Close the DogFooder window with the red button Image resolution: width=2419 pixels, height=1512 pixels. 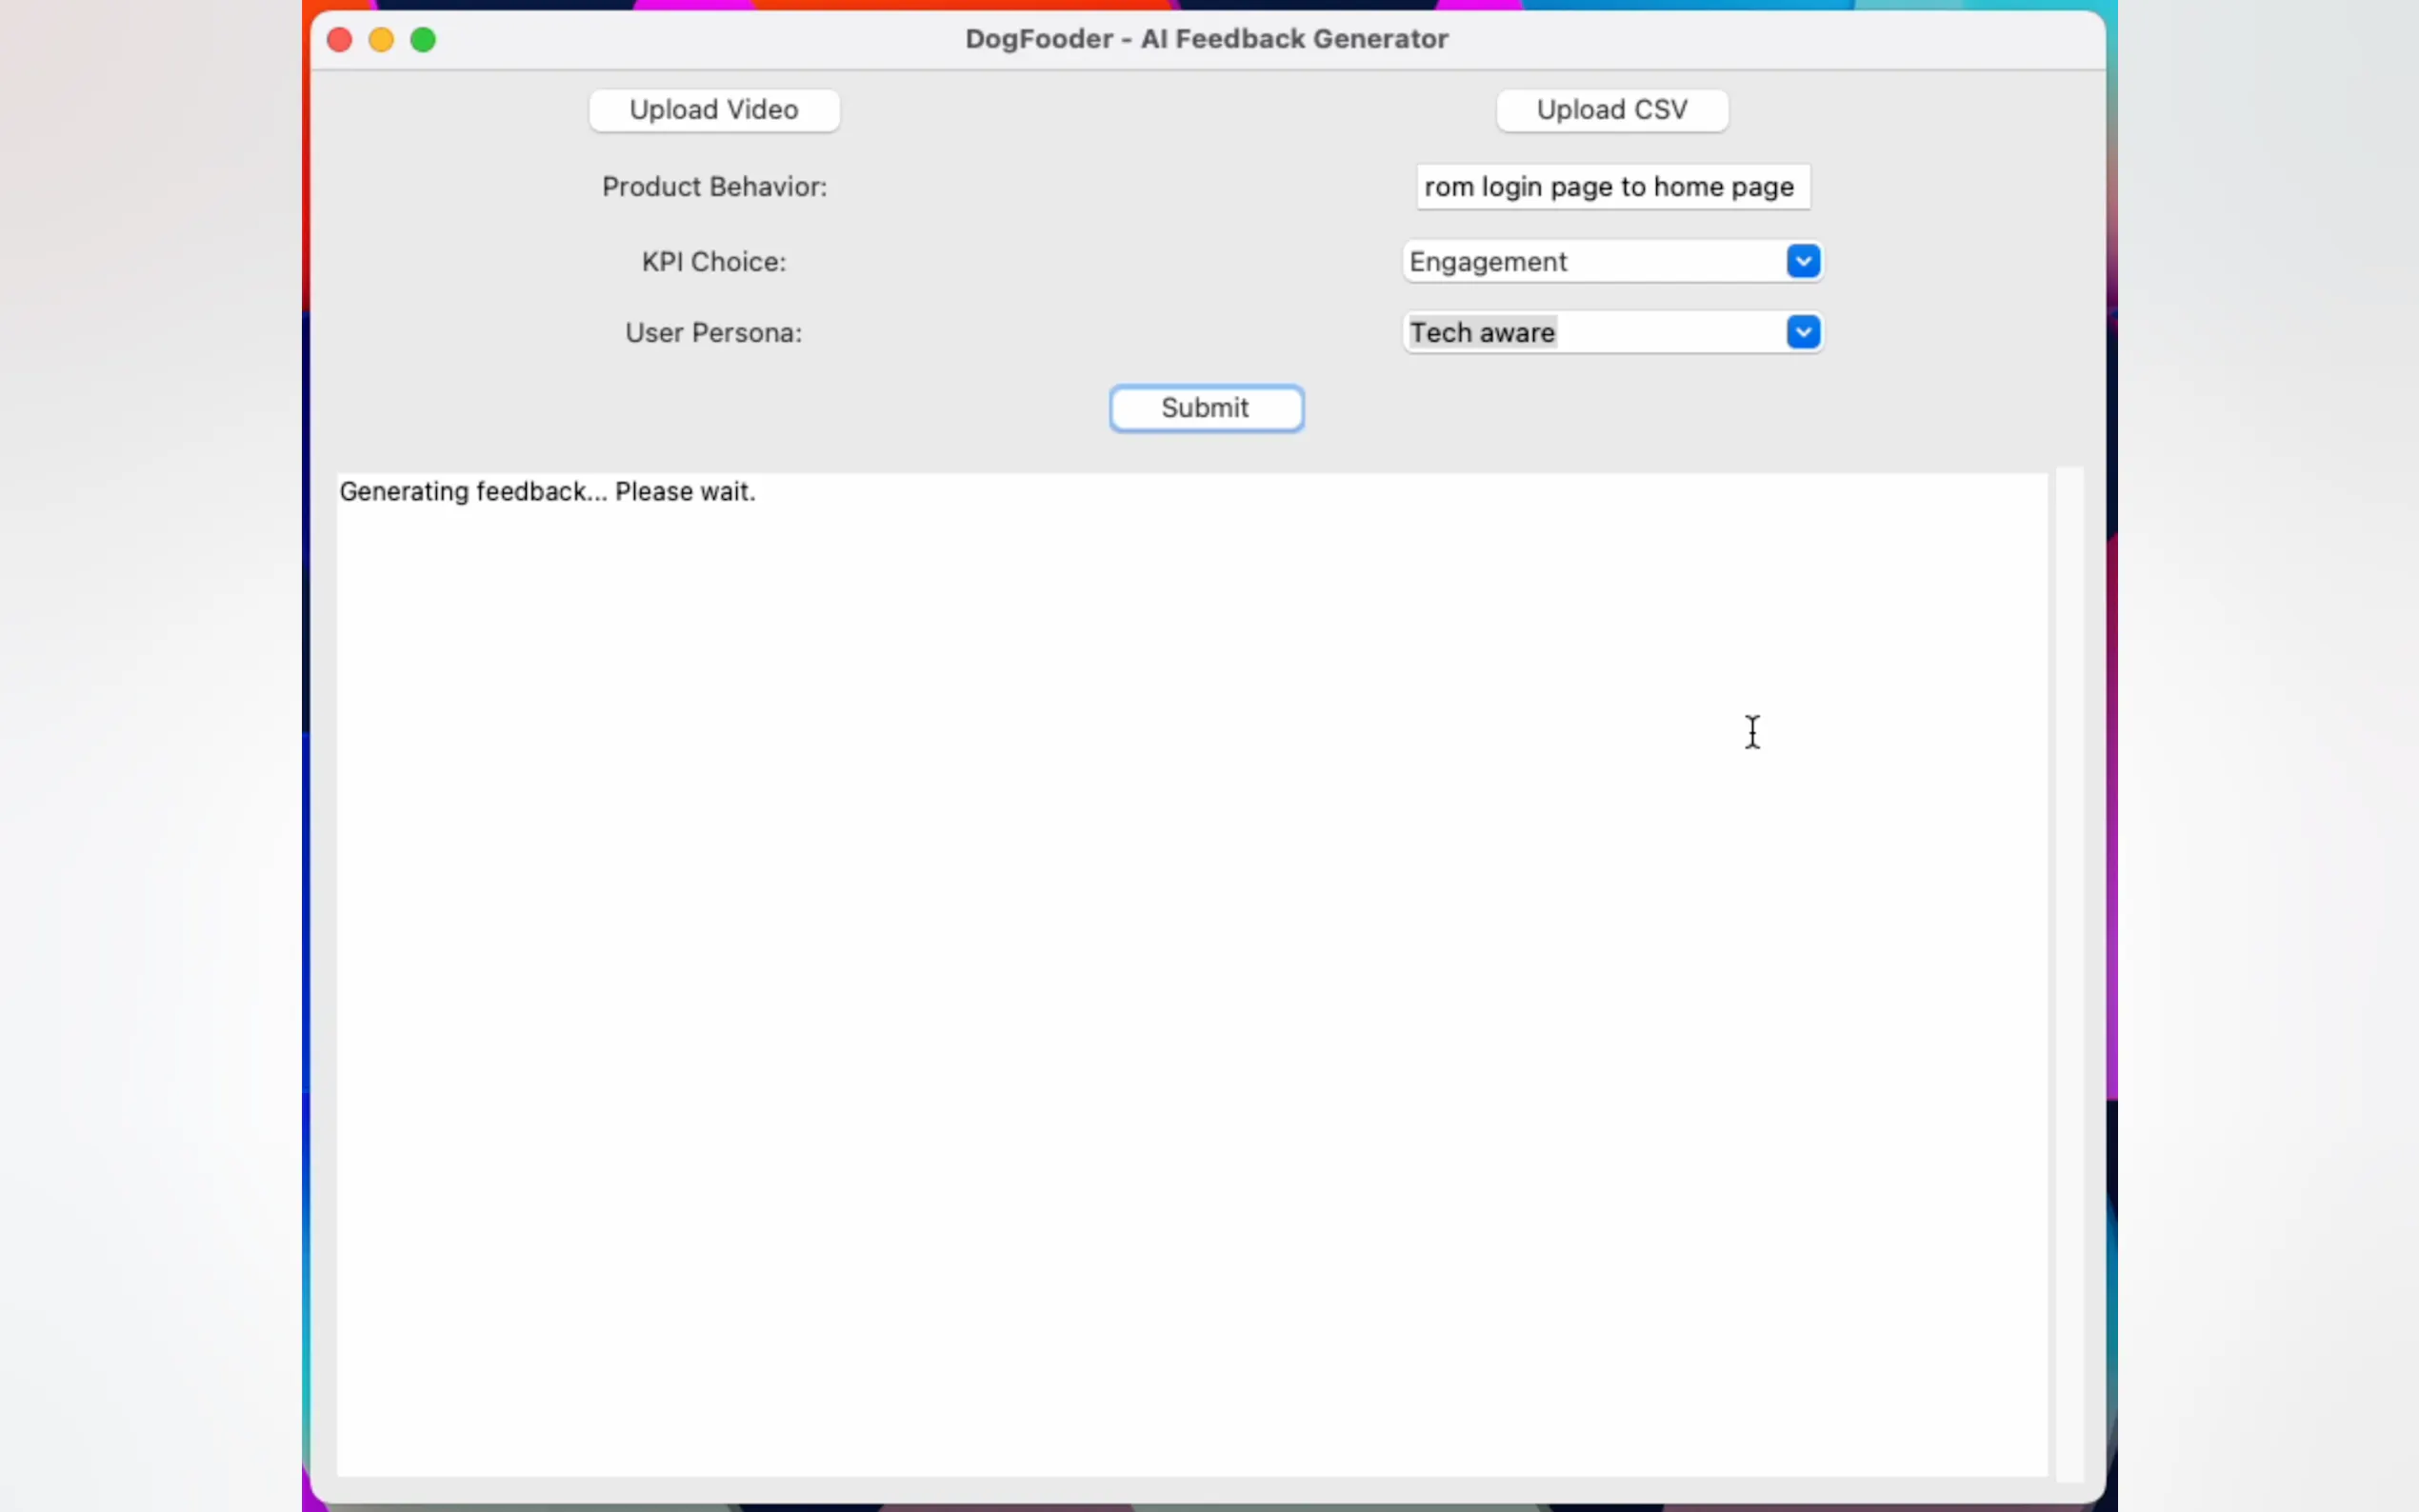point(340,40)
